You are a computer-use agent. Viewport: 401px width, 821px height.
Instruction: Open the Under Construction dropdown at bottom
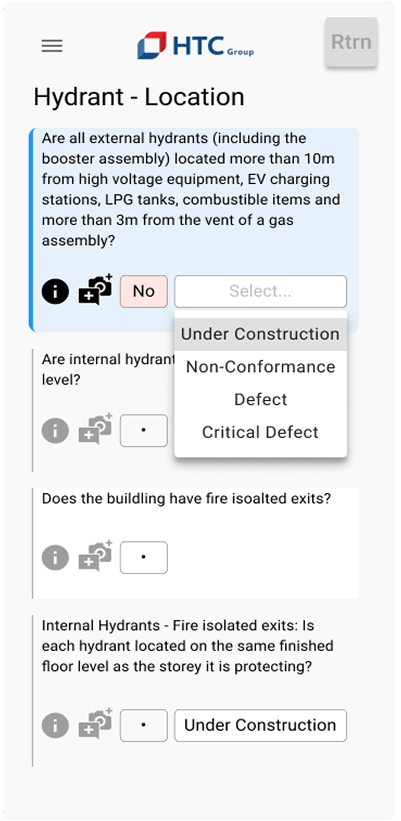(260, 725)
